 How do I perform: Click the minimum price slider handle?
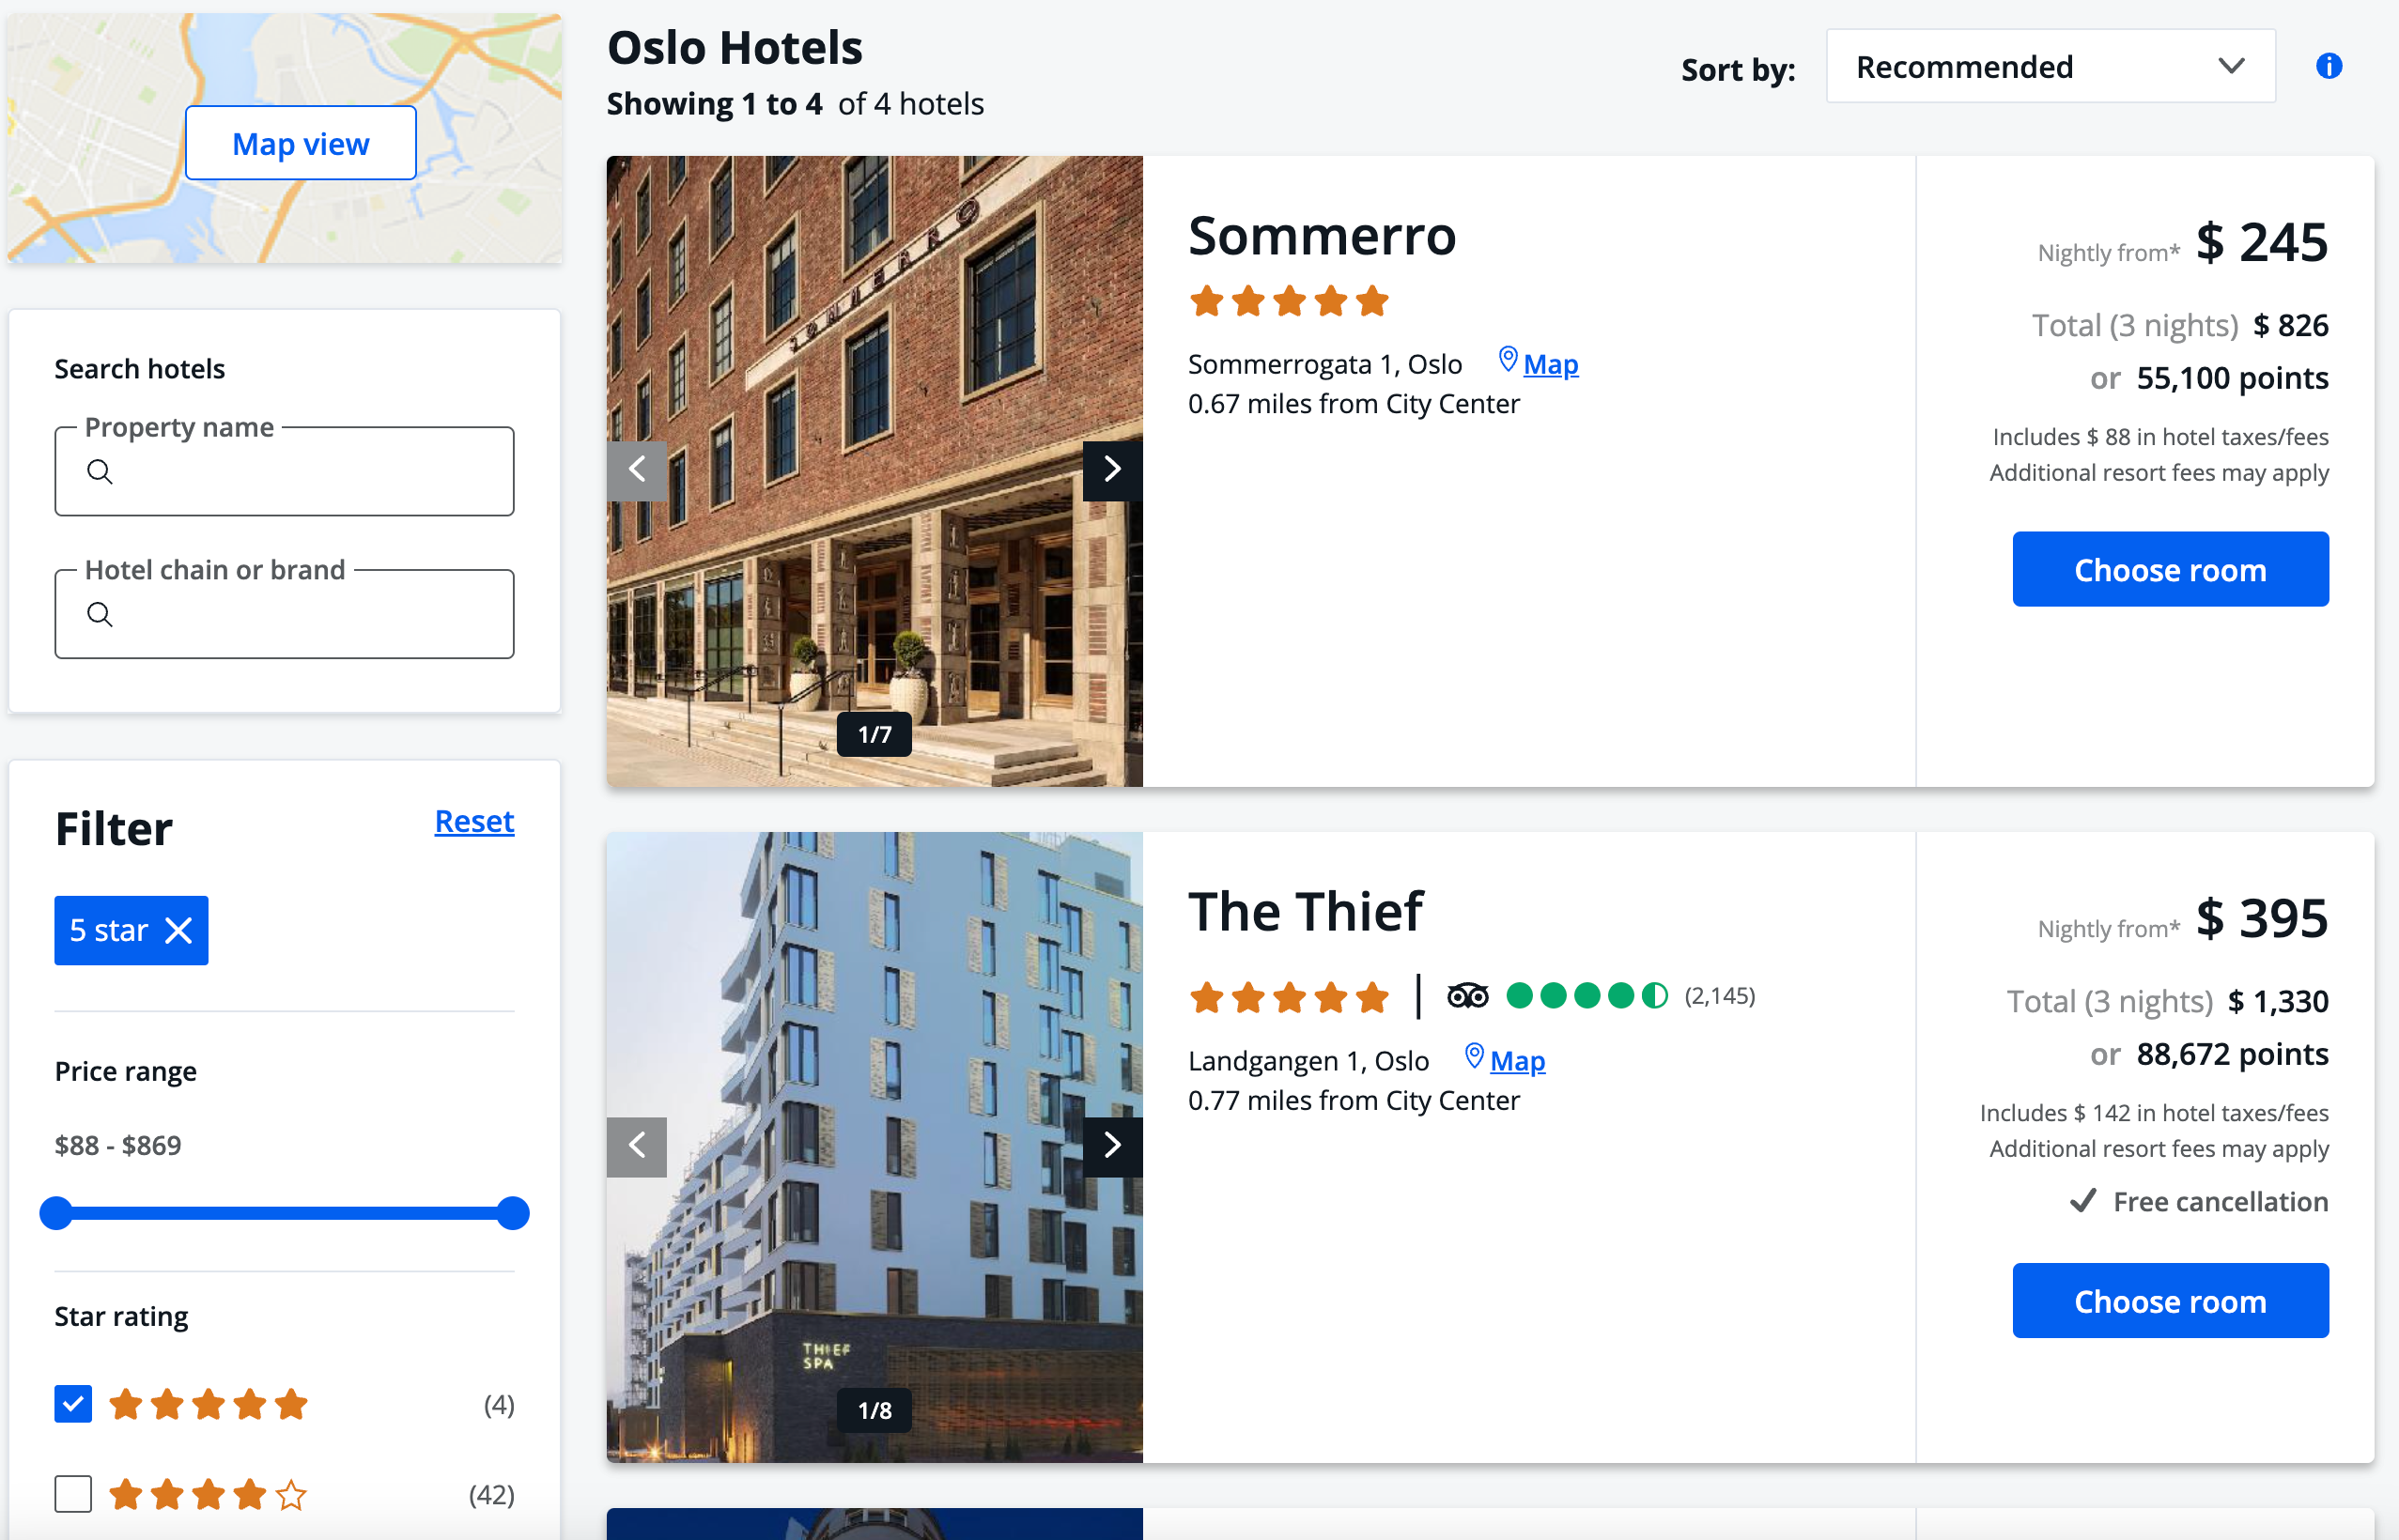point(56,1213)
